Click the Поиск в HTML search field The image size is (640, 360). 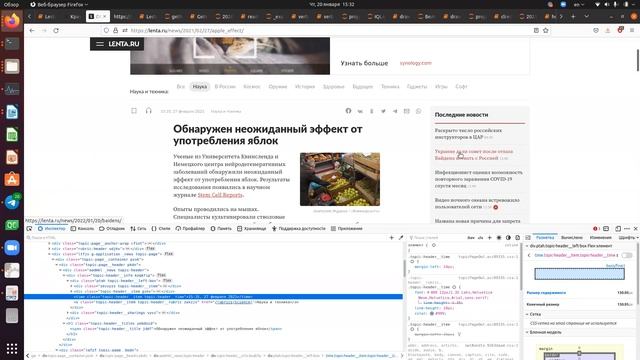point(206,238)
